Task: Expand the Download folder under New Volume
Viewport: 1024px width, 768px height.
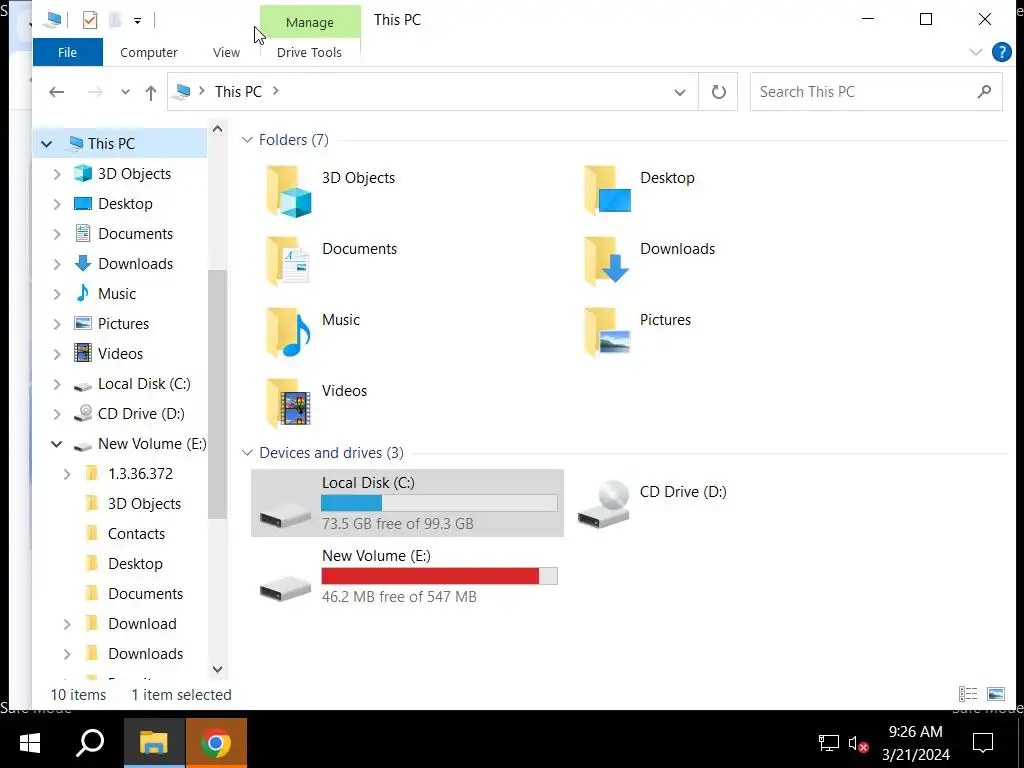Action: [67, 624]
